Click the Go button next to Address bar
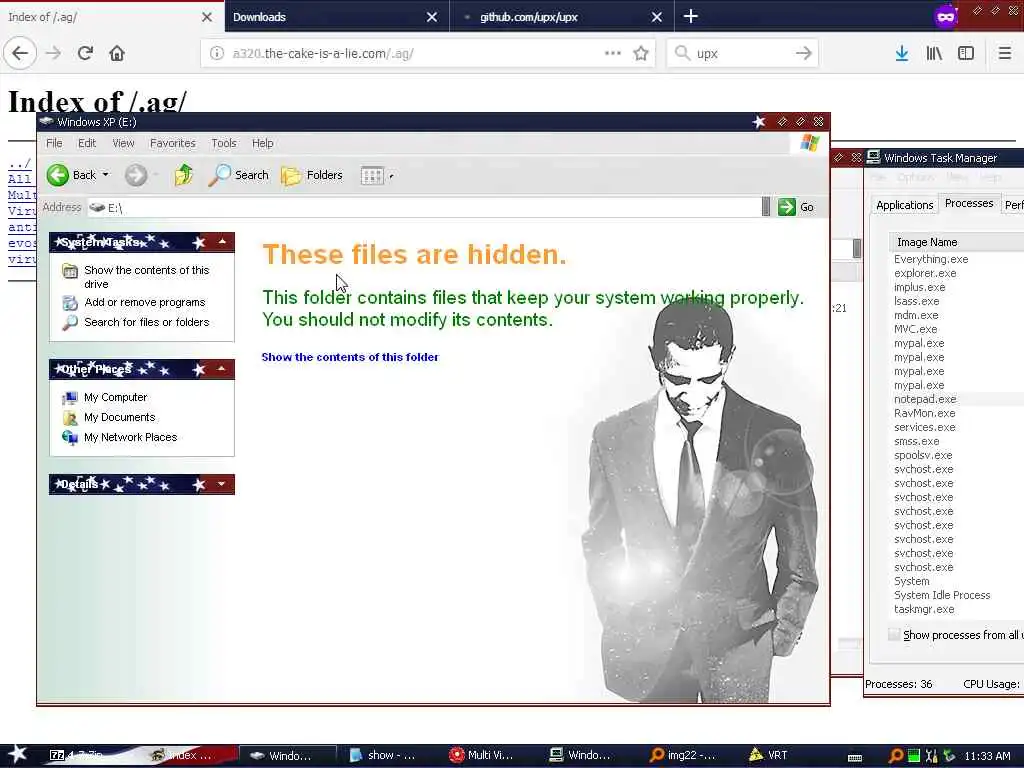The image size is (1024, 768). coord(796,207)
